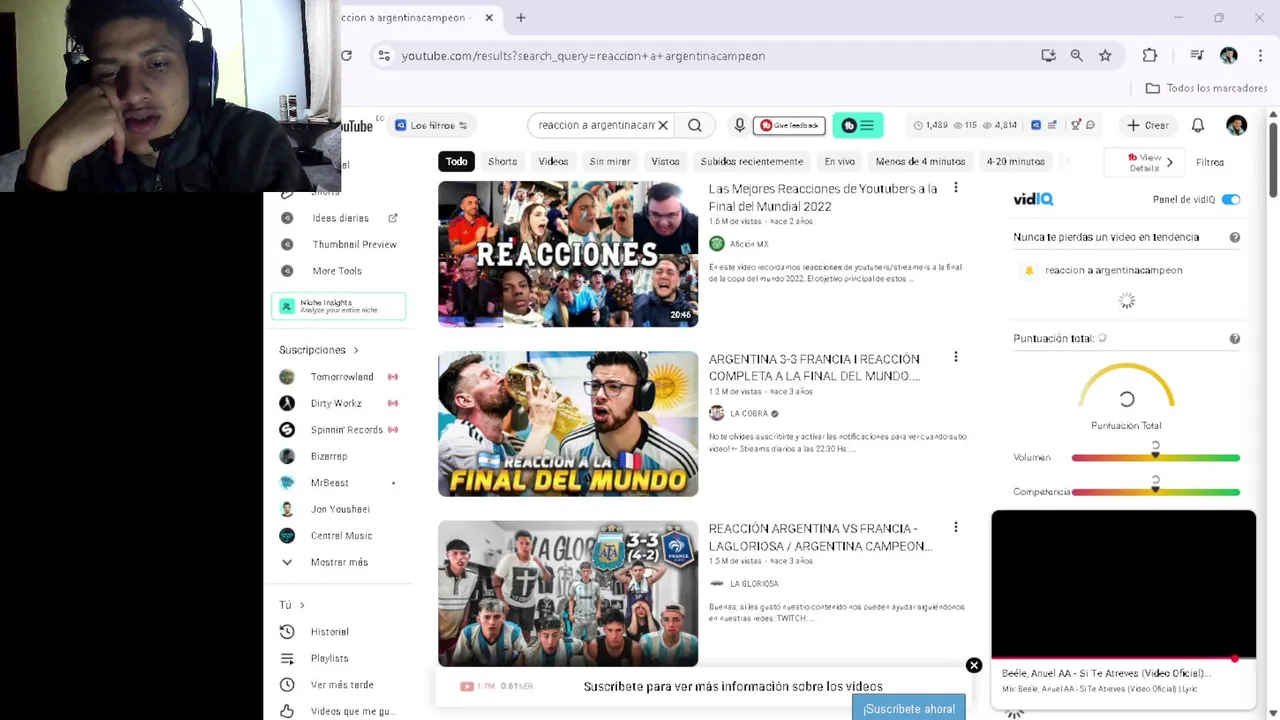Open the media control icon in Chrome toolbar
1280x720 pixels.
[1197, 56]
